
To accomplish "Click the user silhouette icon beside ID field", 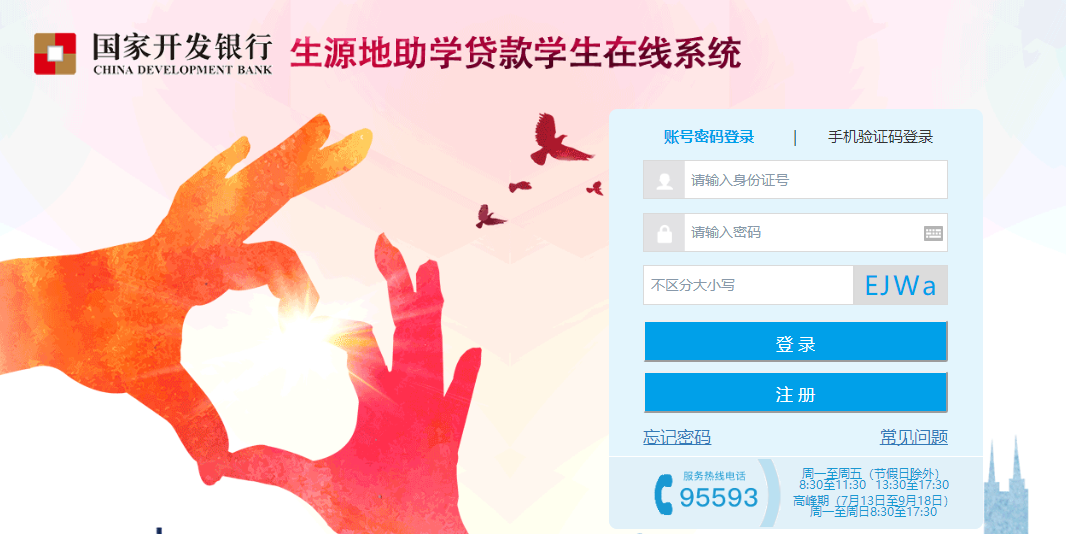I will [x=664, y=180].
